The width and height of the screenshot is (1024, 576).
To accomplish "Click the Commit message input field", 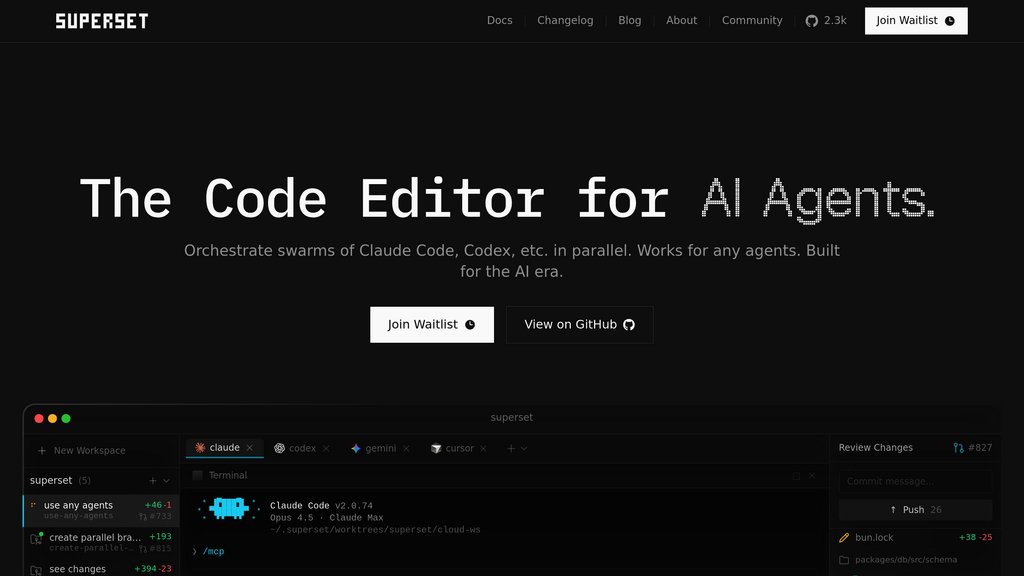I will pyautogui.click(x=915, y=481).
